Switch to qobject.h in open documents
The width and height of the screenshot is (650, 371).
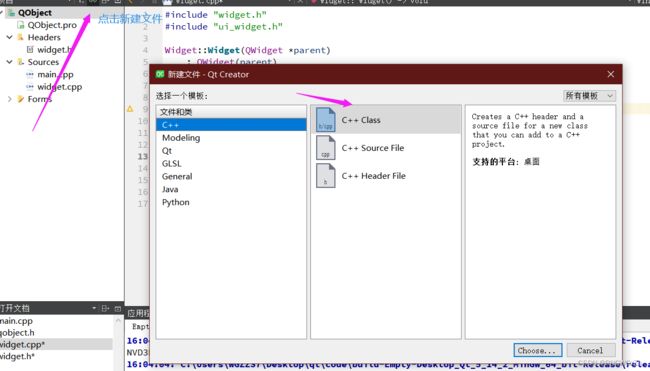click(17, 332)
